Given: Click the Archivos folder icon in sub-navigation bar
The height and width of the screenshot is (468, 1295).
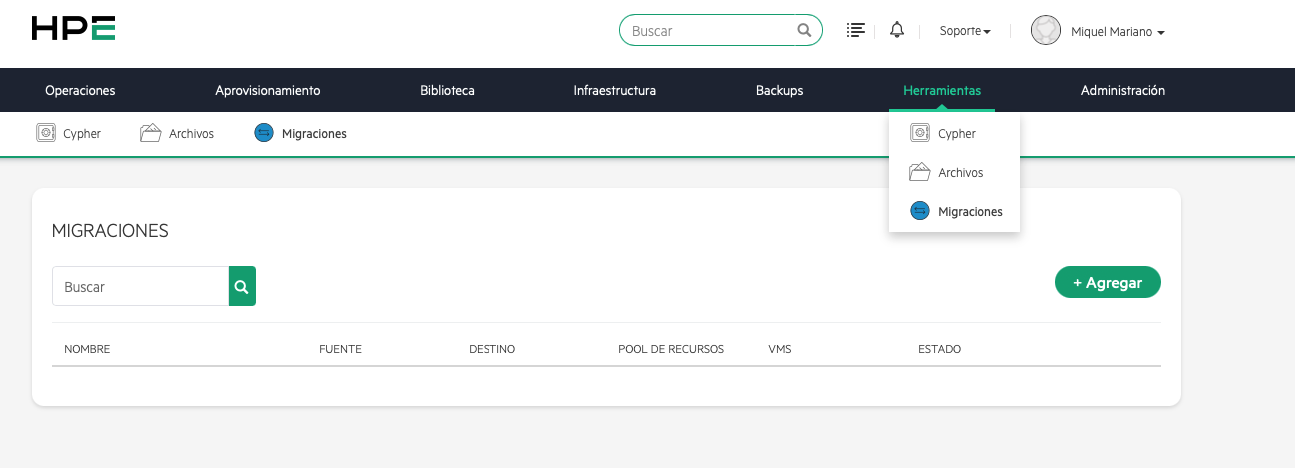Looking at the screenshot, I should [151, 133].
